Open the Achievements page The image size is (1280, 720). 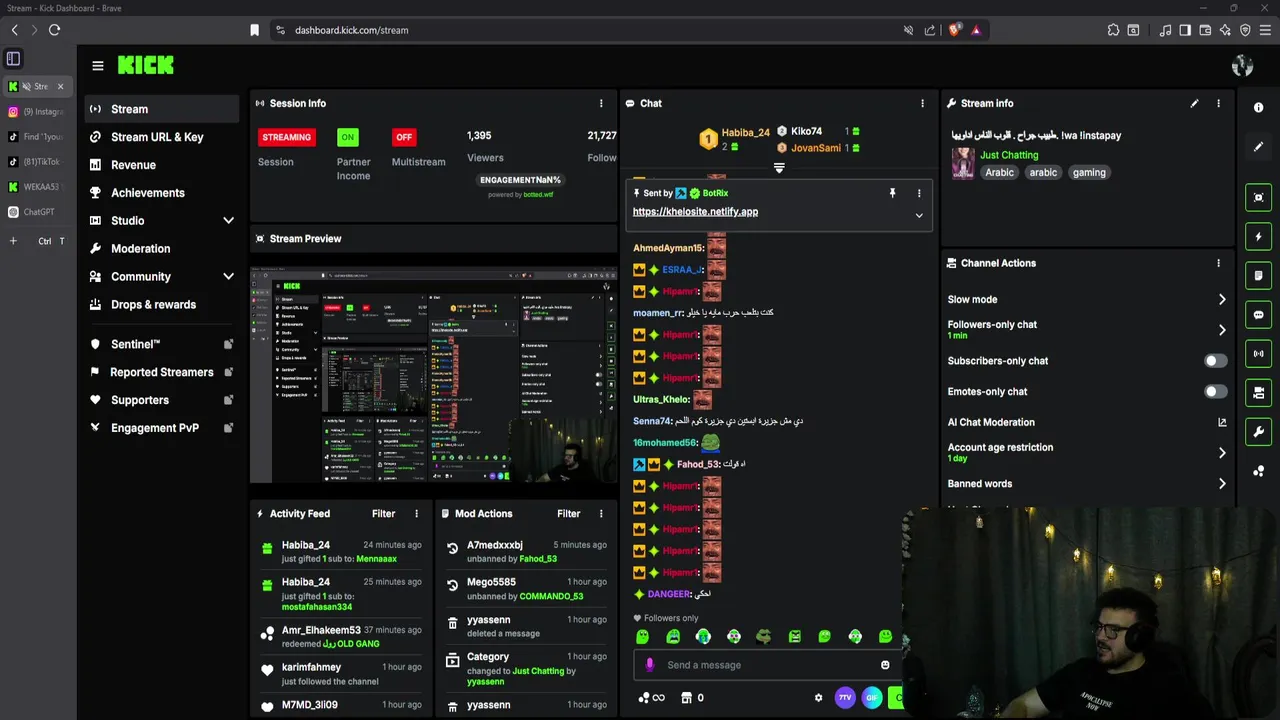click(148, 193)
